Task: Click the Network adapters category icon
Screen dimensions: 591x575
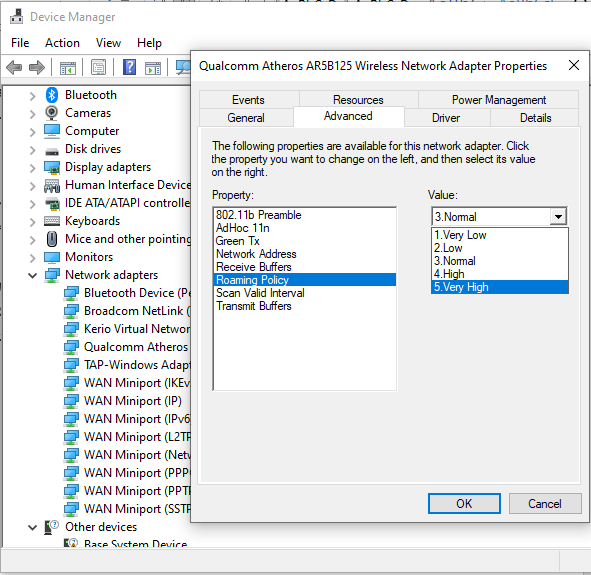Action: click(x=52, y=275)
